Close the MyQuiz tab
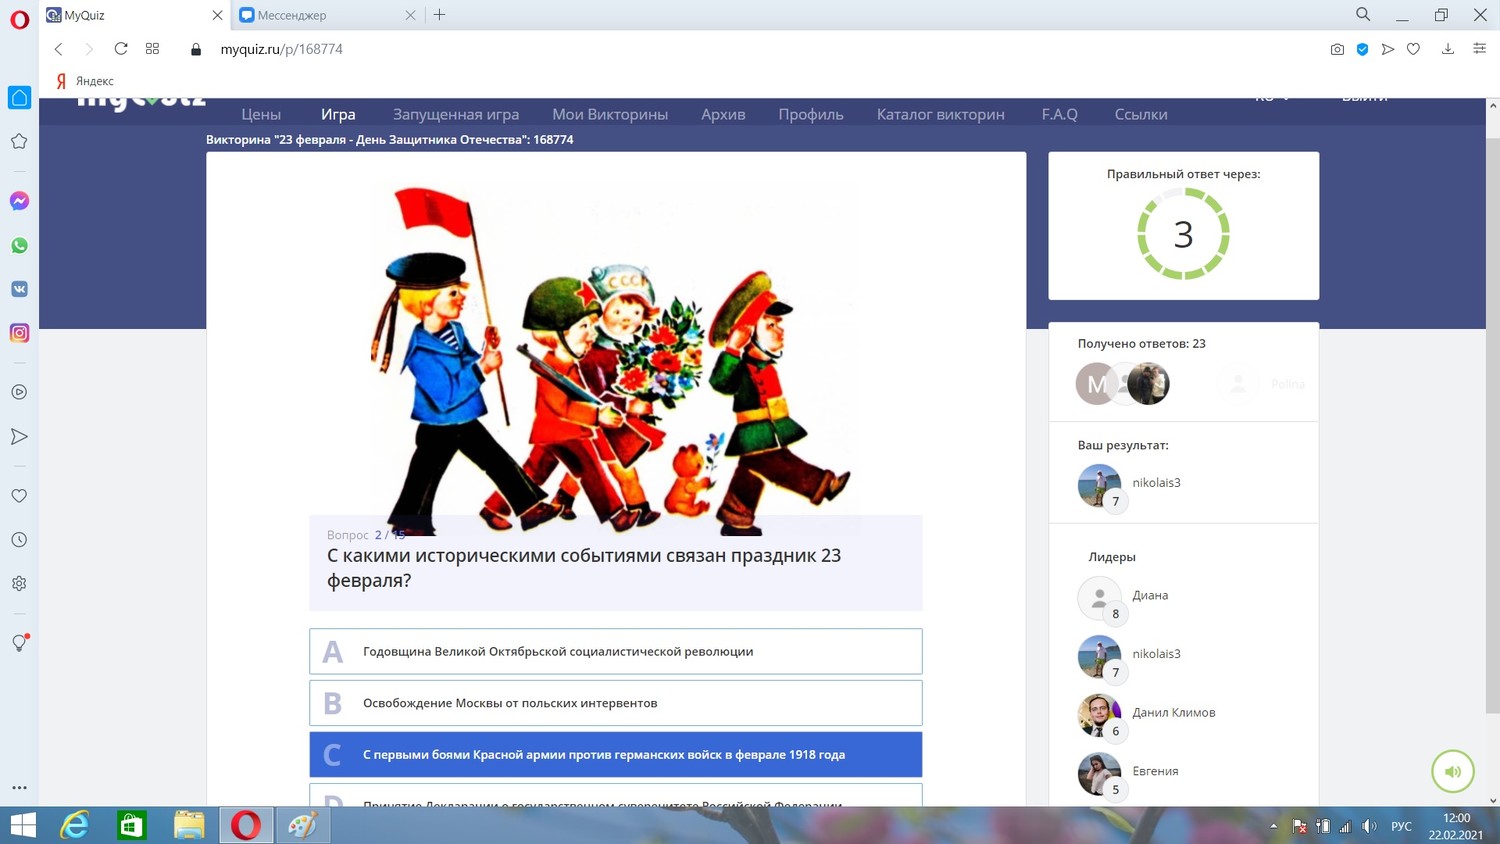 point(217,15)
